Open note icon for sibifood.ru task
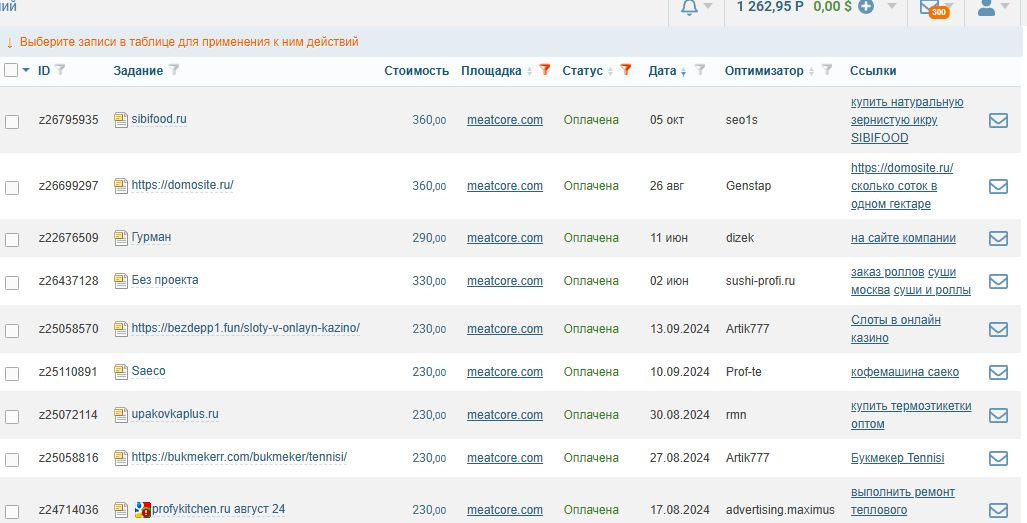The height and width of the screenshot is (523, 1027). pyautogui.click(x=121, y=120)
